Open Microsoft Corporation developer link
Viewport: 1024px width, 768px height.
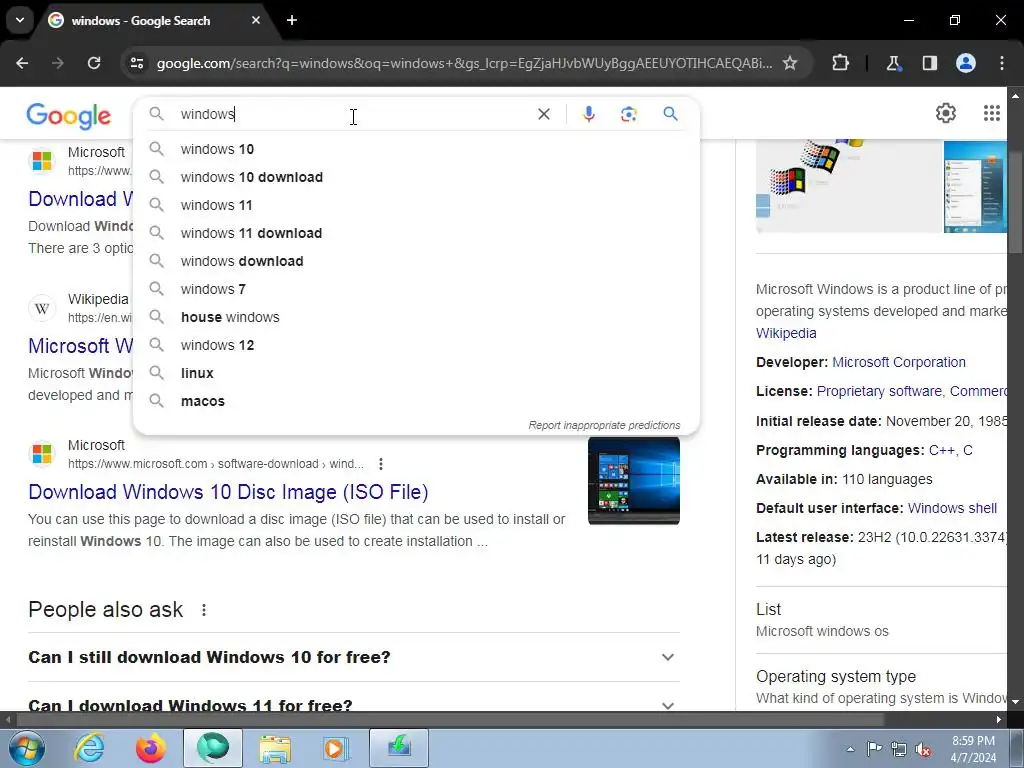899,362
